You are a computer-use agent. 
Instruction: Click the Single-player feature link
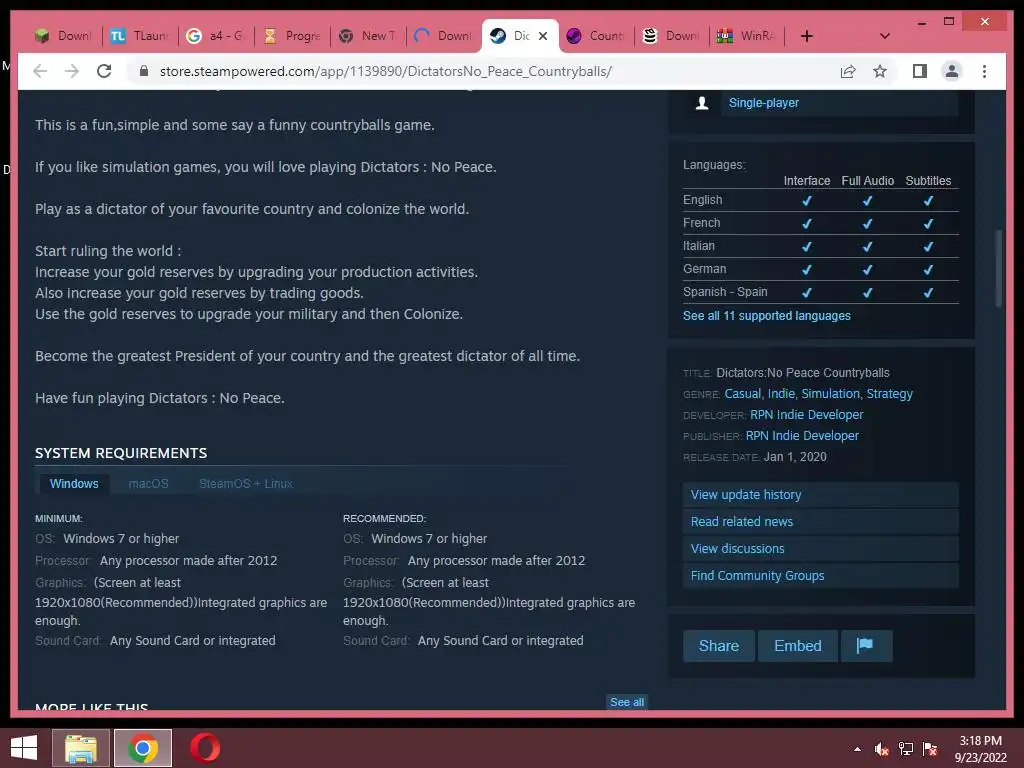coord(763,103)
